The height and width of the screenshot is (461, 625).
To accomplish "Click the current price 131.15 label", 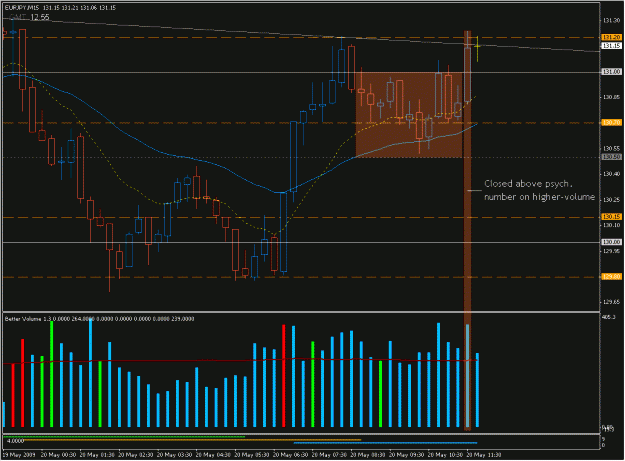I will (x=611, y=46).
